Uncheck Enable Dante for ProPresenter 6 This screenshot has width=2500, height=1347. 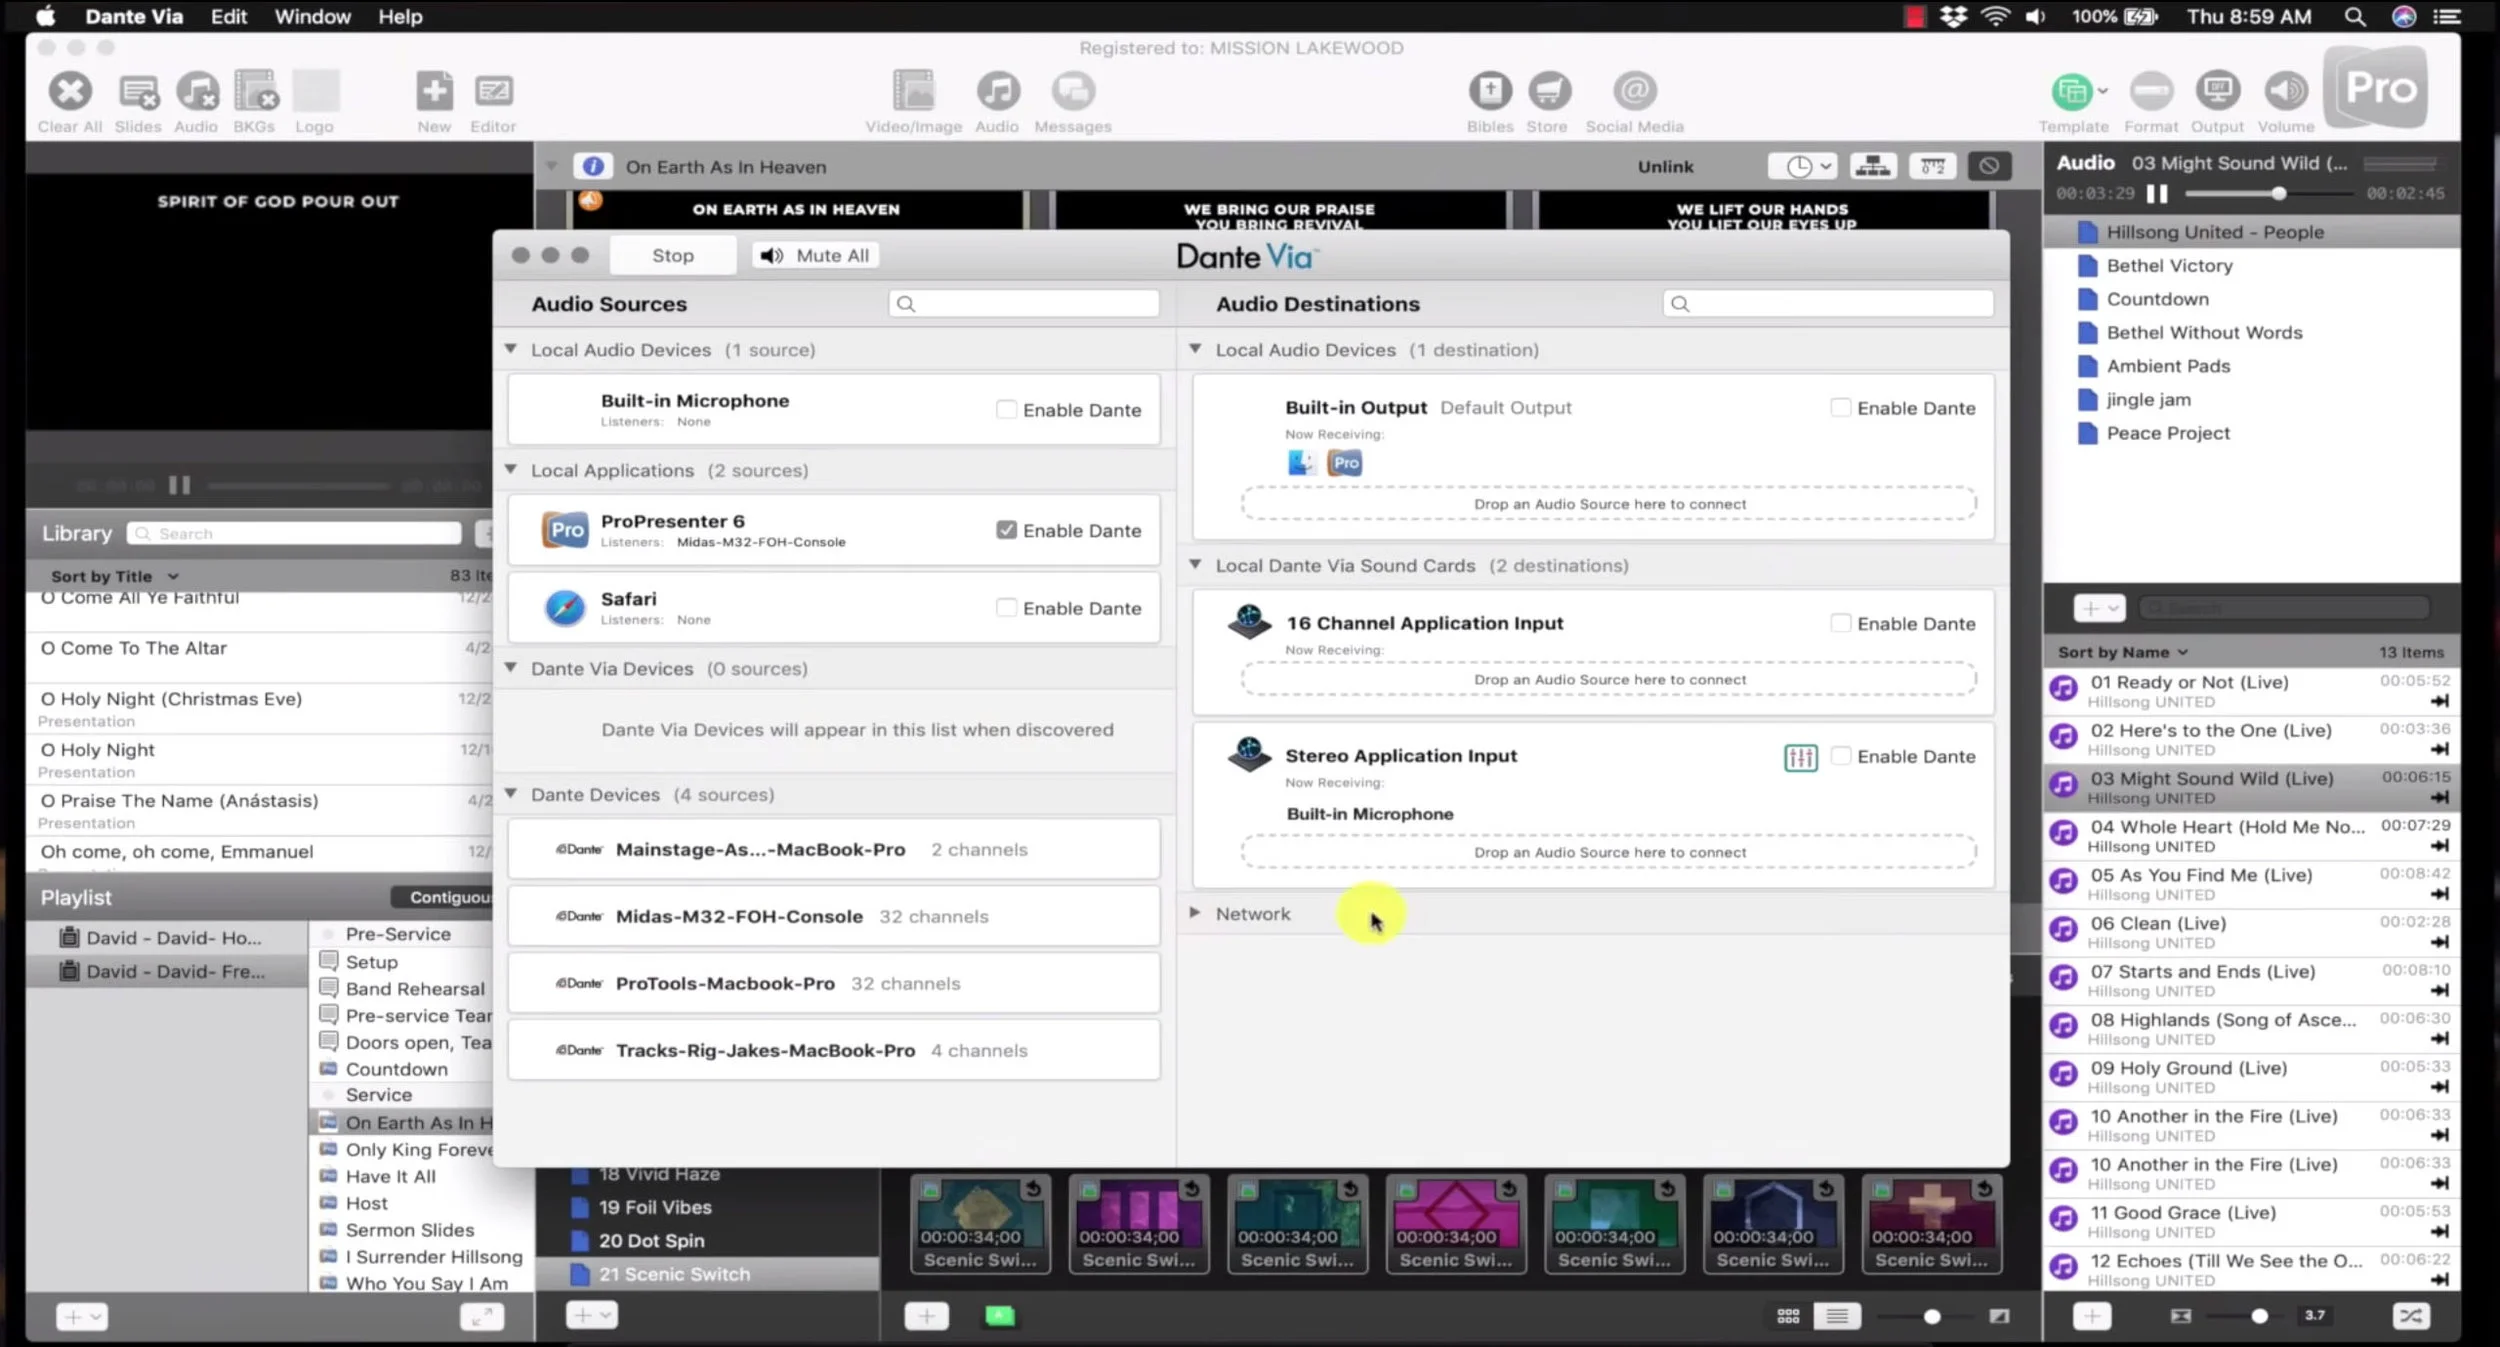[1006, 530]
